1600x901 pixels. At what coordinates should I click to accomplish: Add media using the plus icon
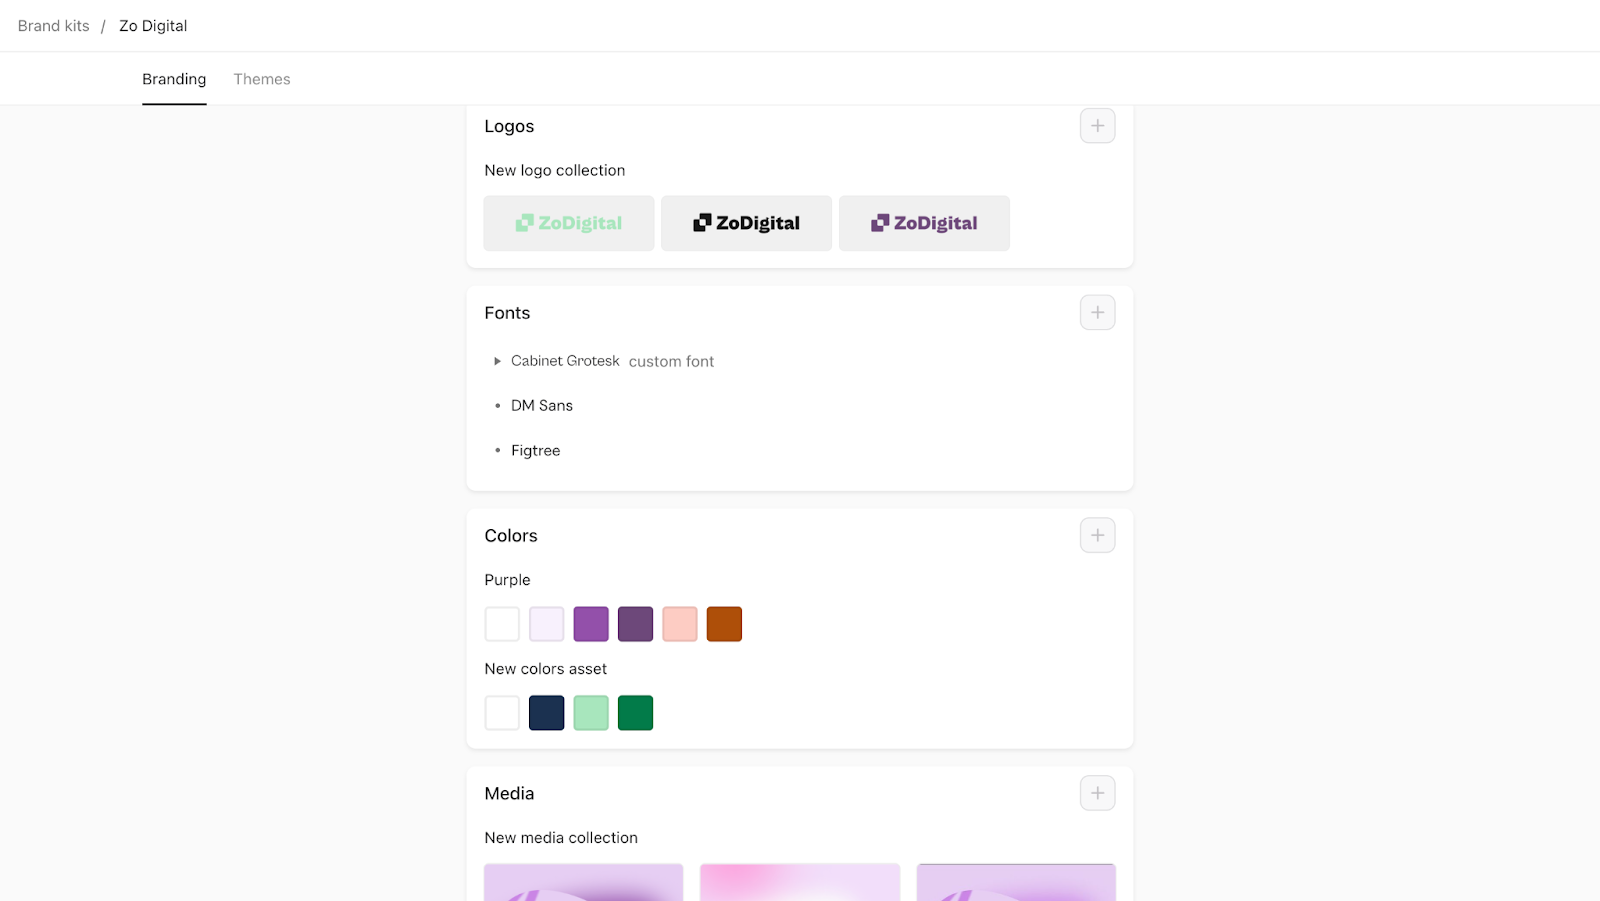tap(1097, 793)
